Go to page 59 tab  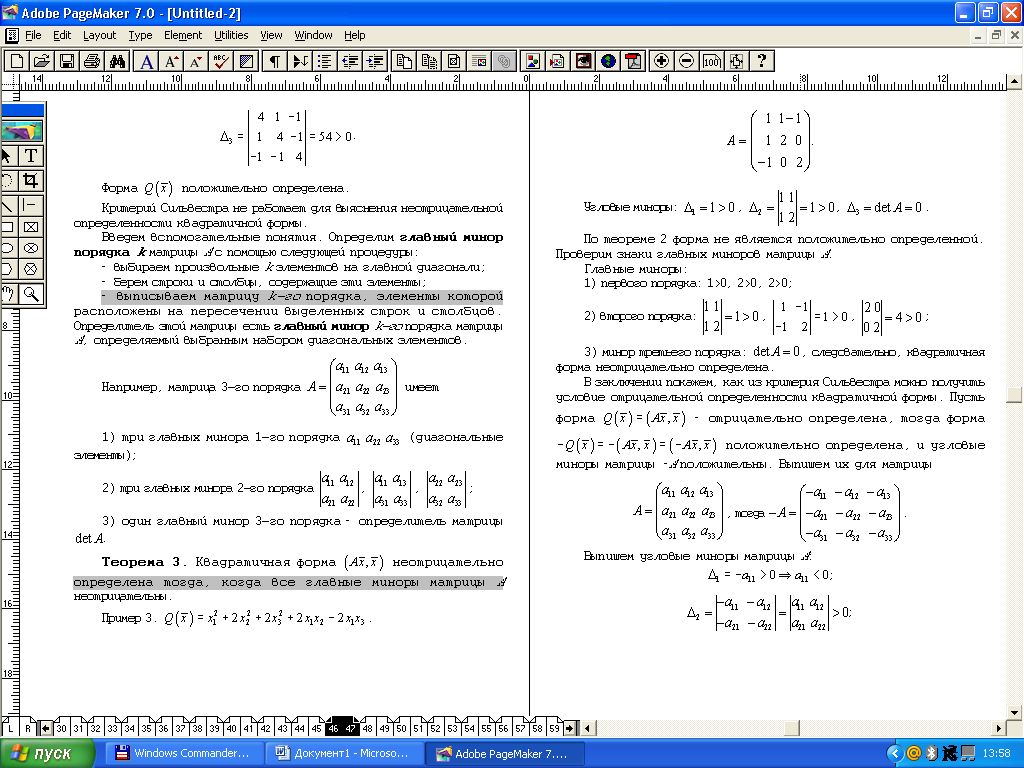tap(554, 728)
